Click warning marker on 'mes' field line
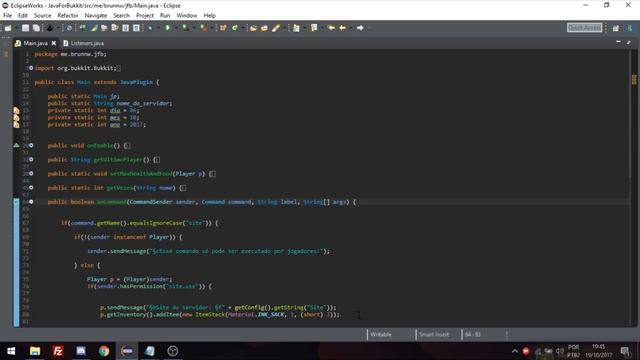The width and height of the screenshot is (640, 360). [16, 118]
